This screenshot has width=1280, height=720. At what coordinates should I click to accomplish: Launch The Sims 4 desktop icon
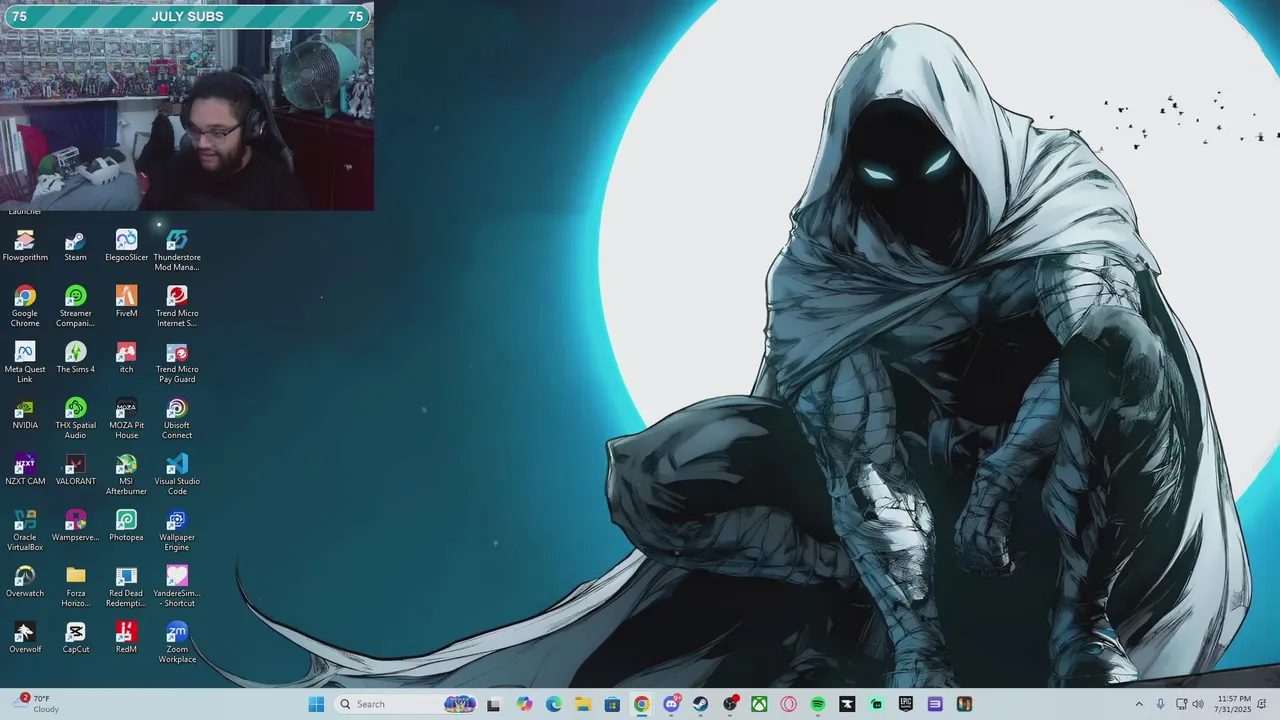point(76,357)
